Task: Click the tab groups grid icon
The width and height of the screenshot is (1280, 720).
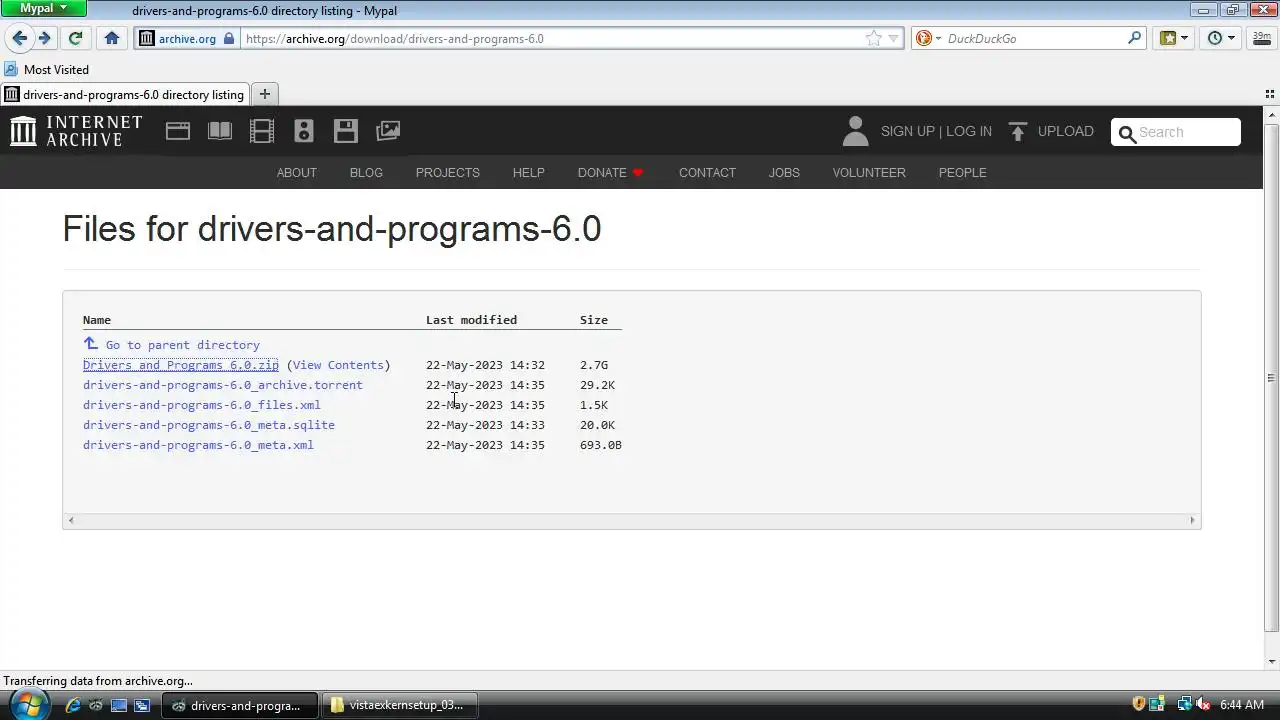Action: [x=1270, y=94]
